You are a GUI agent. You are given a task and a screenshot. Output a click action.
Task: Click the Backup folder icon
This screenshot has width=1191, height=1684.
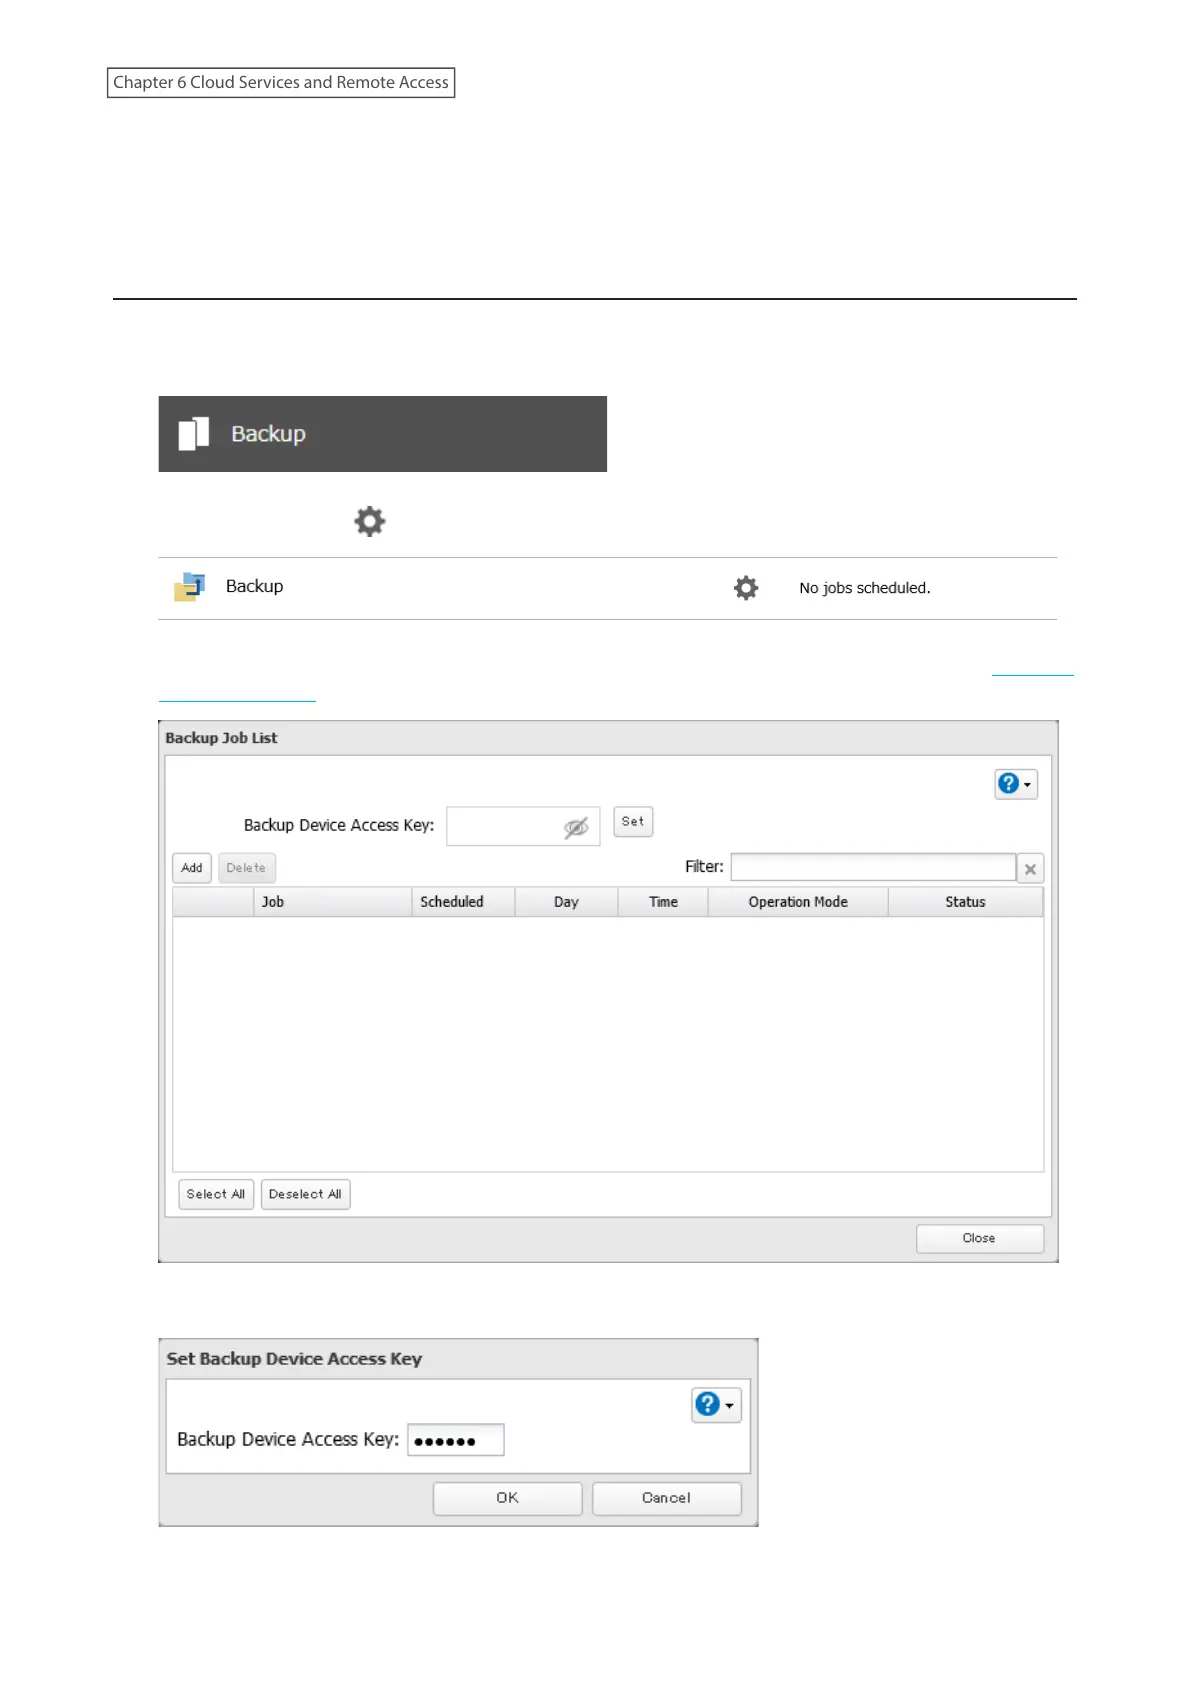(189, 587)
